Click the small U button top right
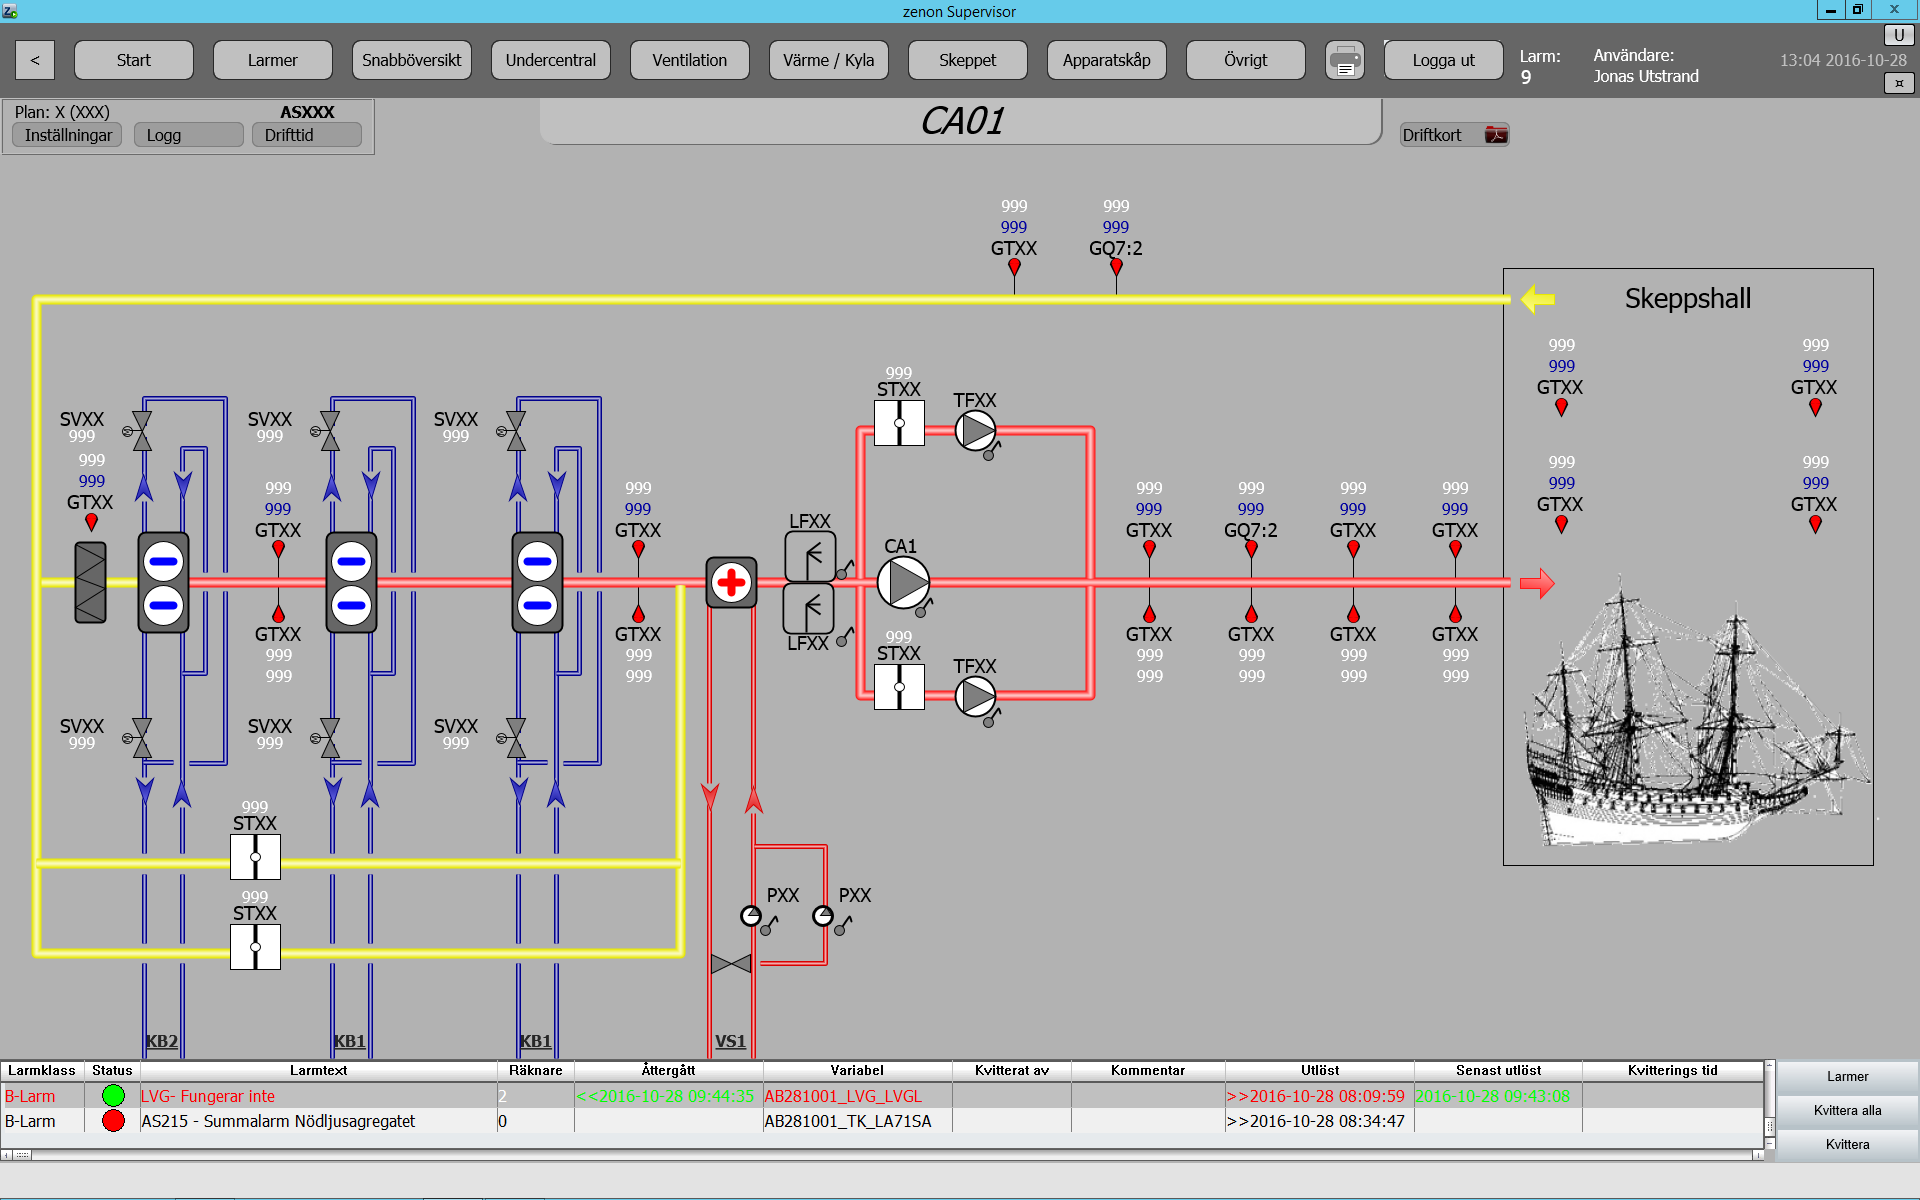The width and height of the screenshot is (1920, 1200). (x=1898, y=35)
